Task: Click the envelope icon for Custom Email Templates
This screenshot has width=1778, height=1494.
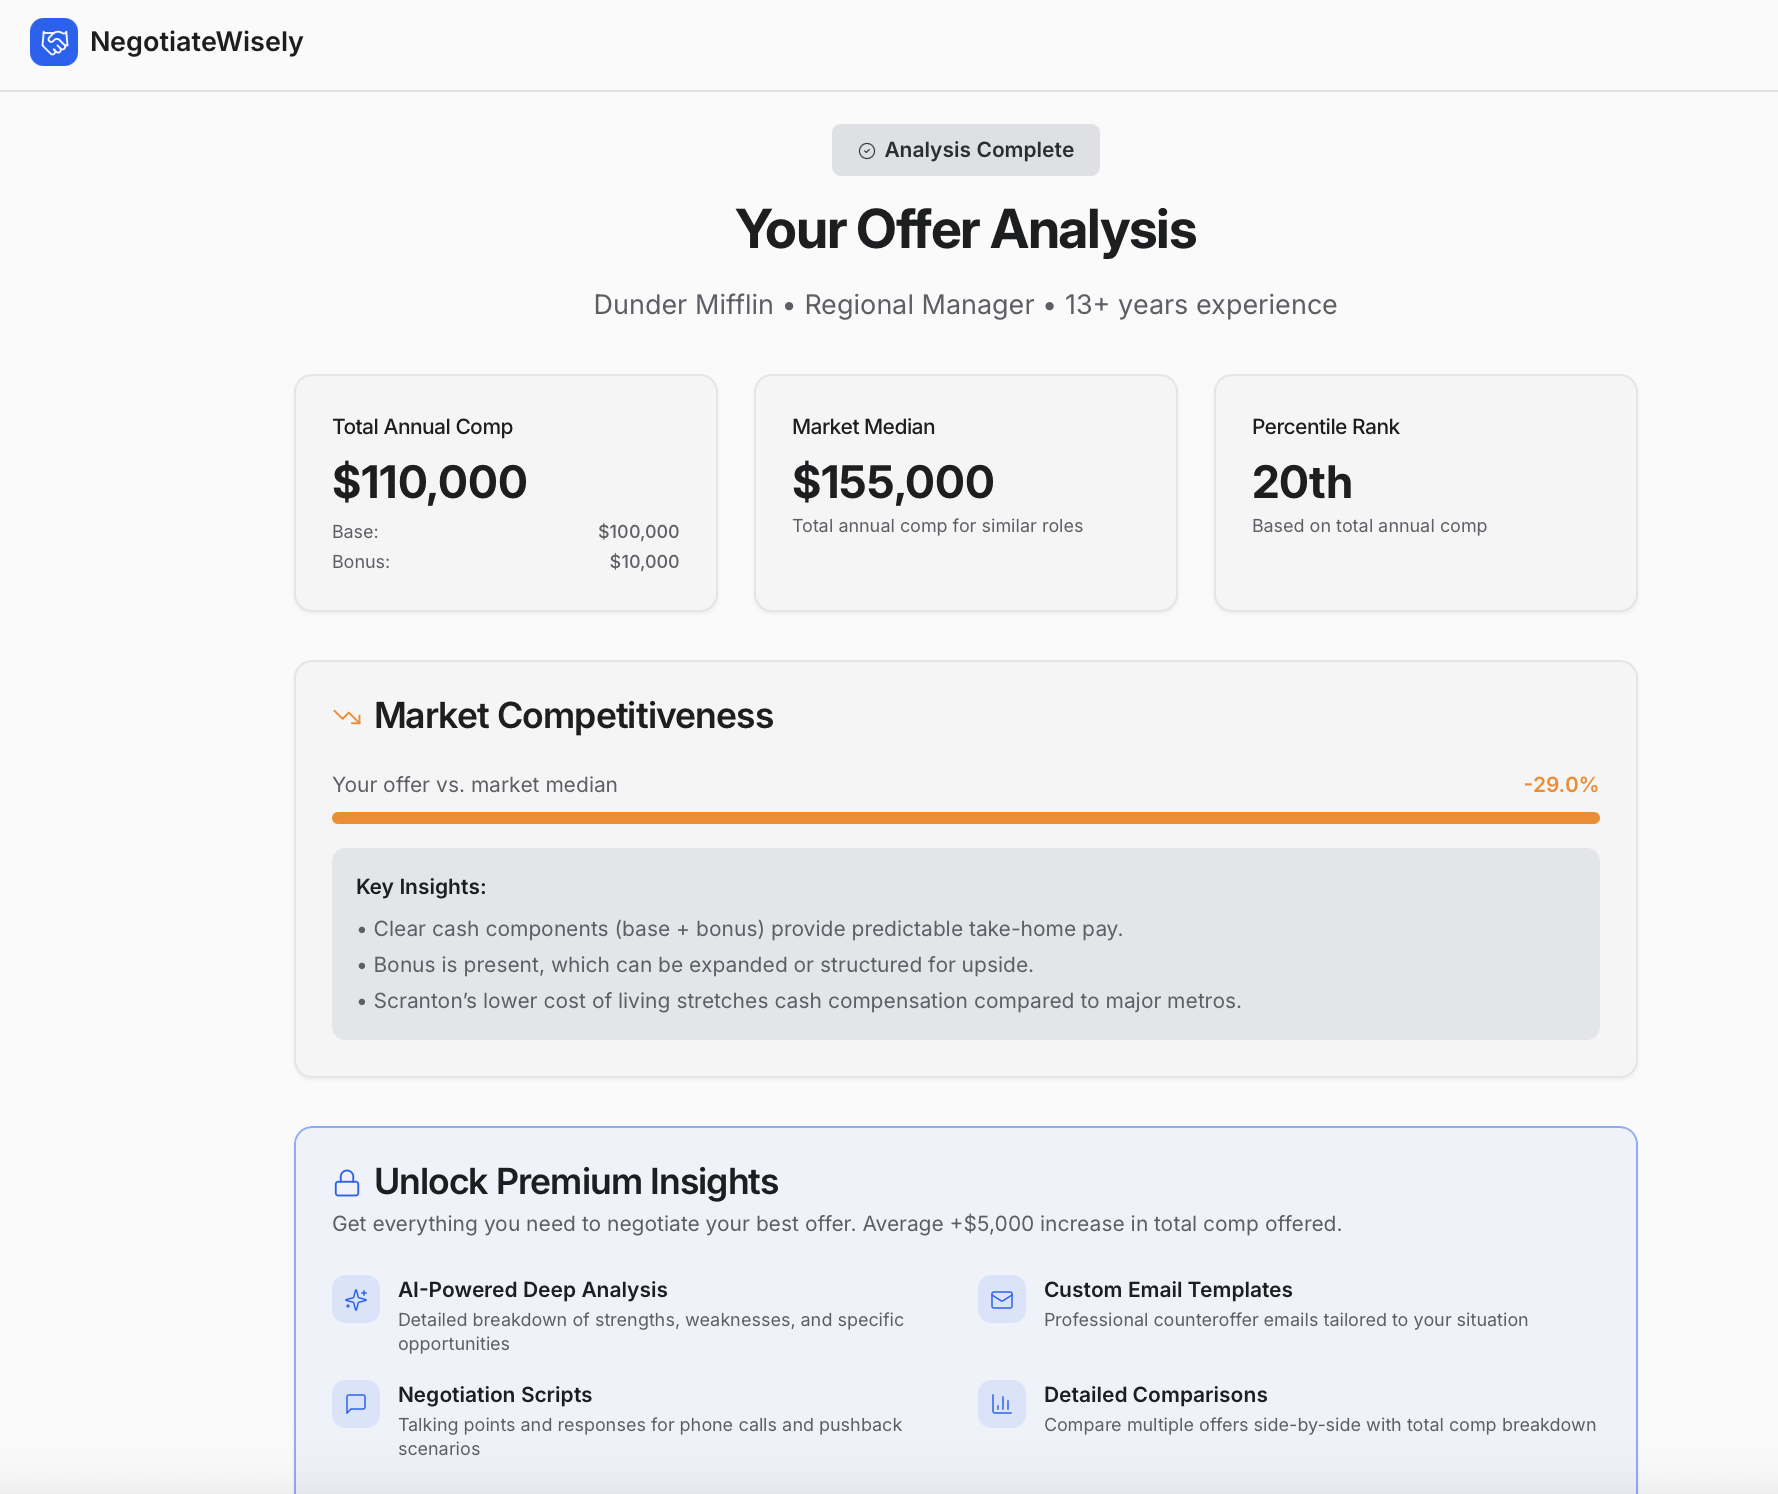Action: (x=1001, y=1299)
